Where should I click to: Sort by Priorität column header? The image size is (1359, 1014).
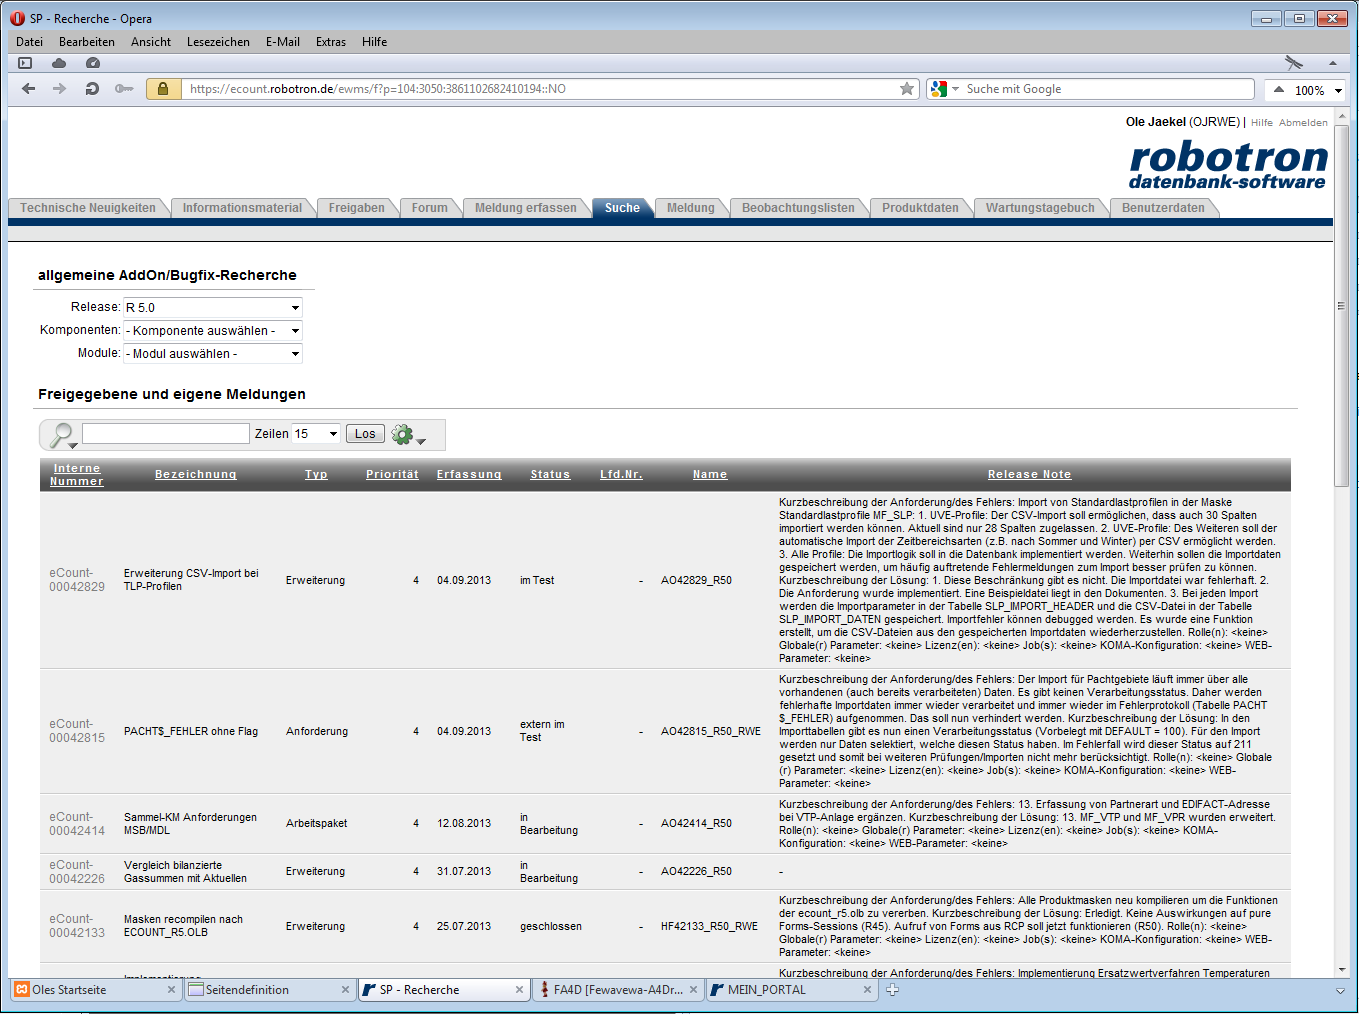[392, 475]
